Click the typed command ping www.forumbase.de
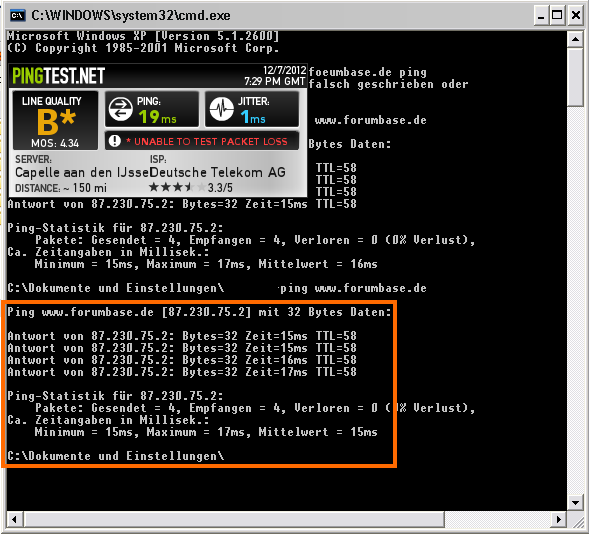The image size is (589, 534). (353, 288)
